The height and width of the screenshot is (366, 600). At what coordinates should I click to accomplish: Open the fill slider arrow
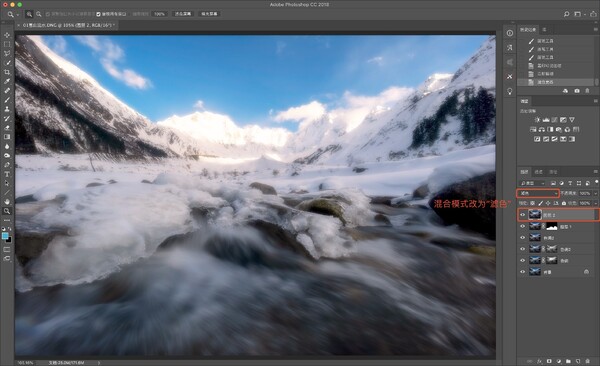tap(595, 203)
